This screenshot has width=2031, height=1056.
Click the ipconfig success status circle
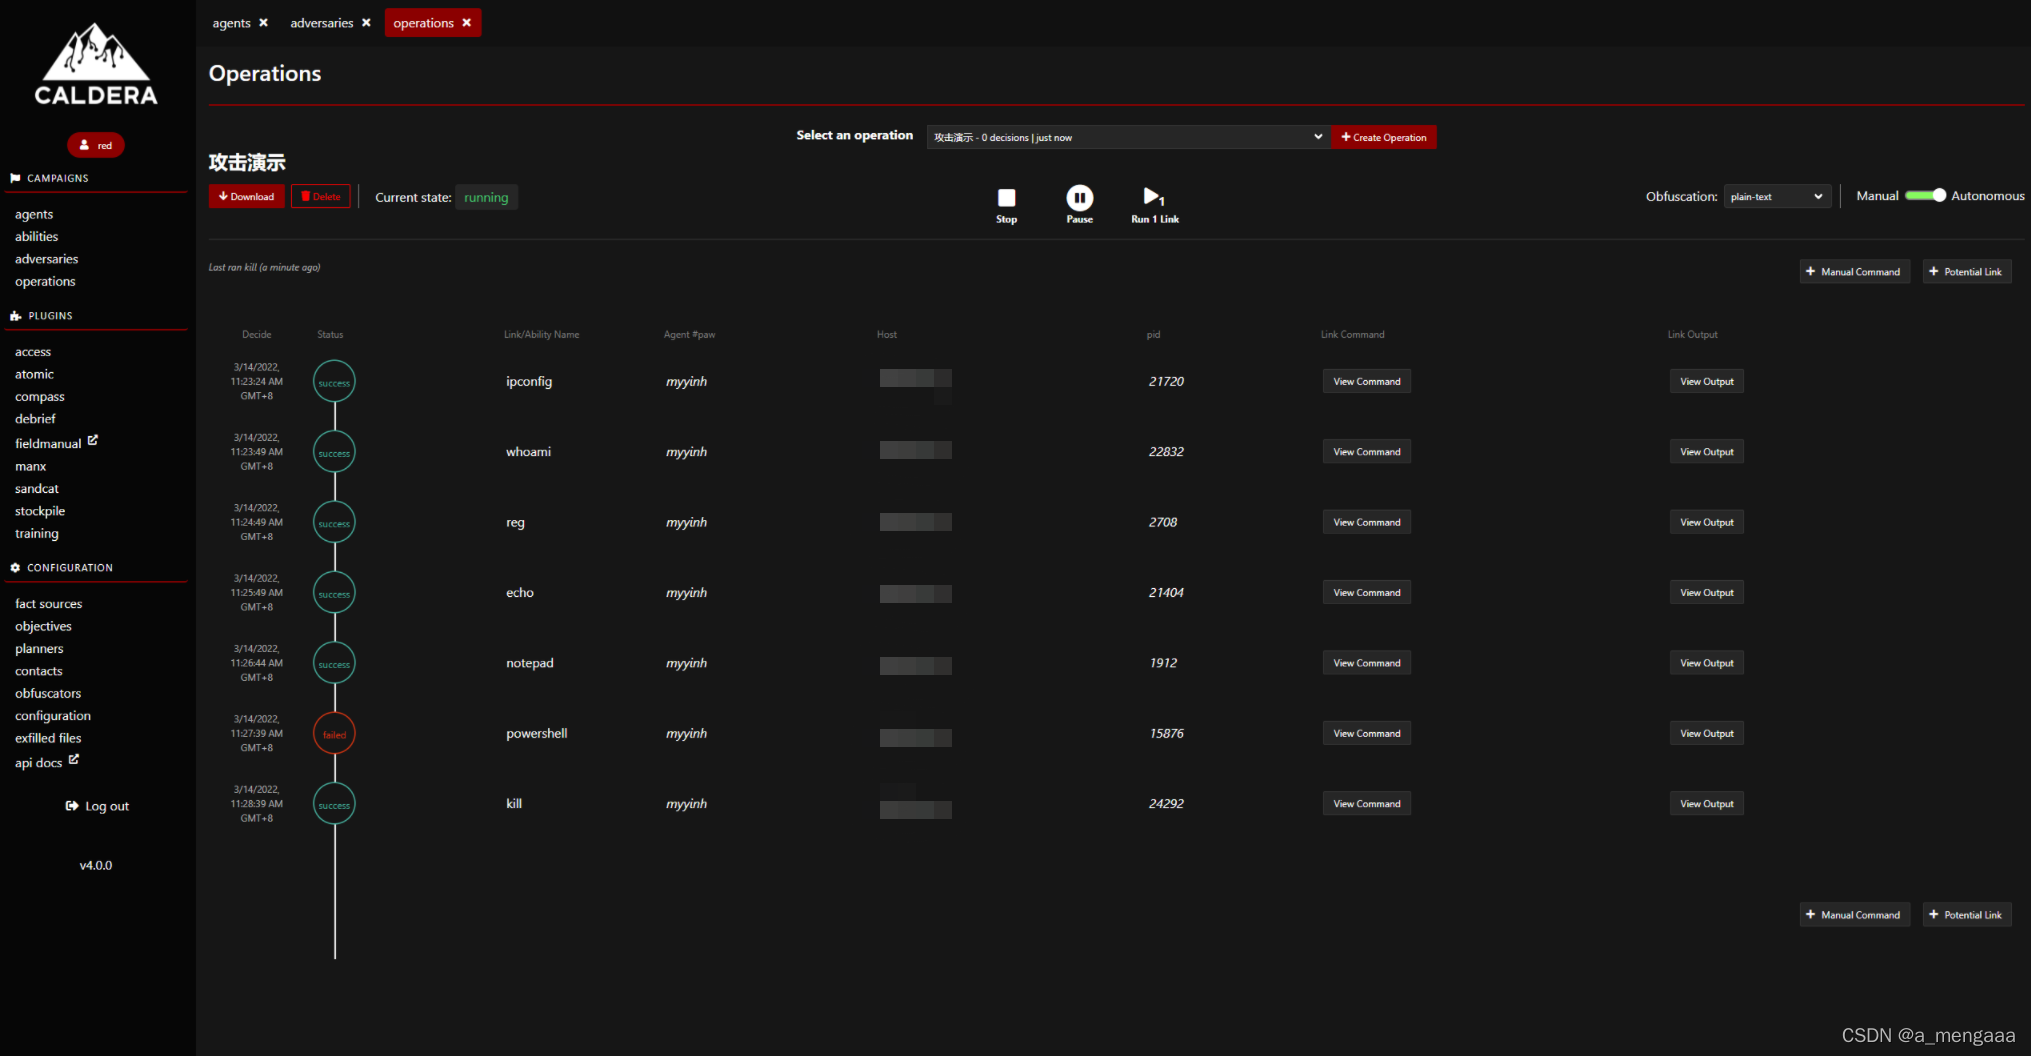tap(334, 382)
